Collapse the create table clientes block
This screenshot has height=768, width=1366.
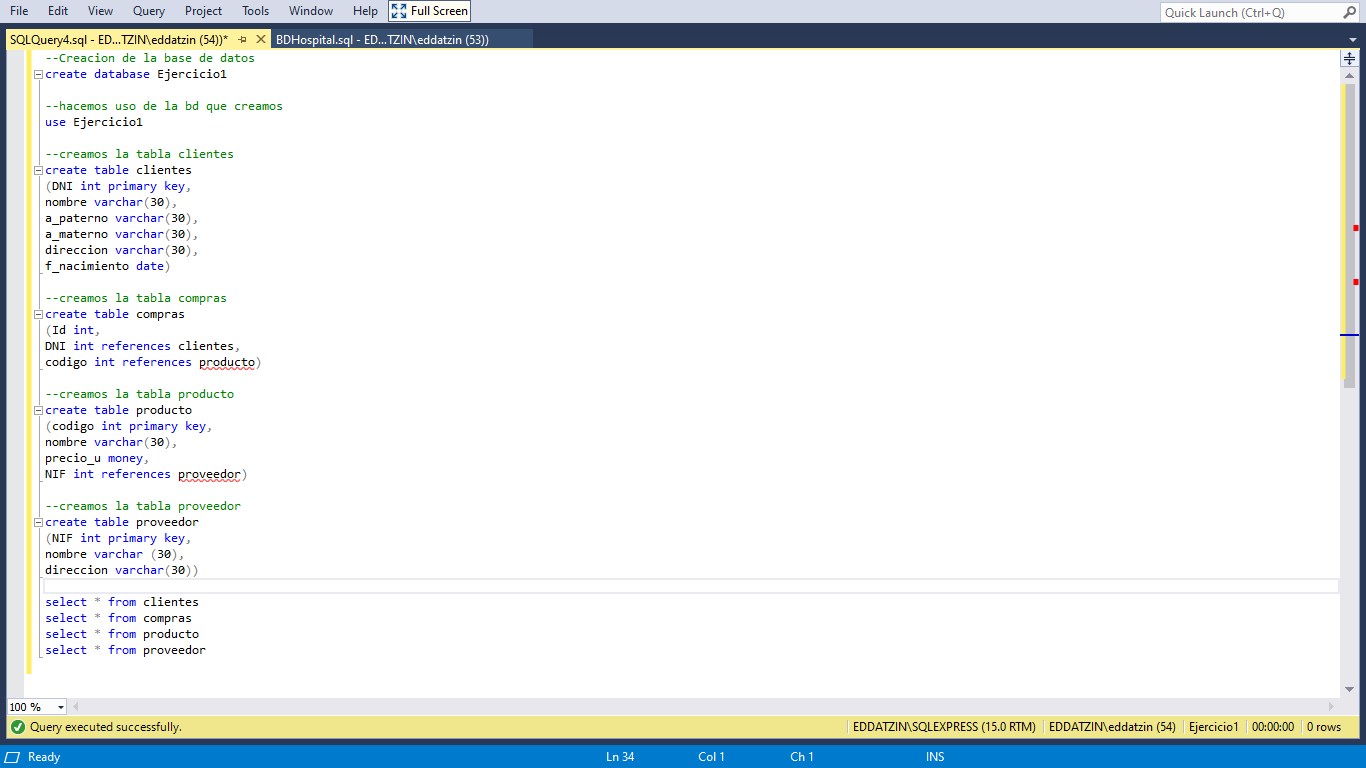pyautogui.click(x=37, y=170)
